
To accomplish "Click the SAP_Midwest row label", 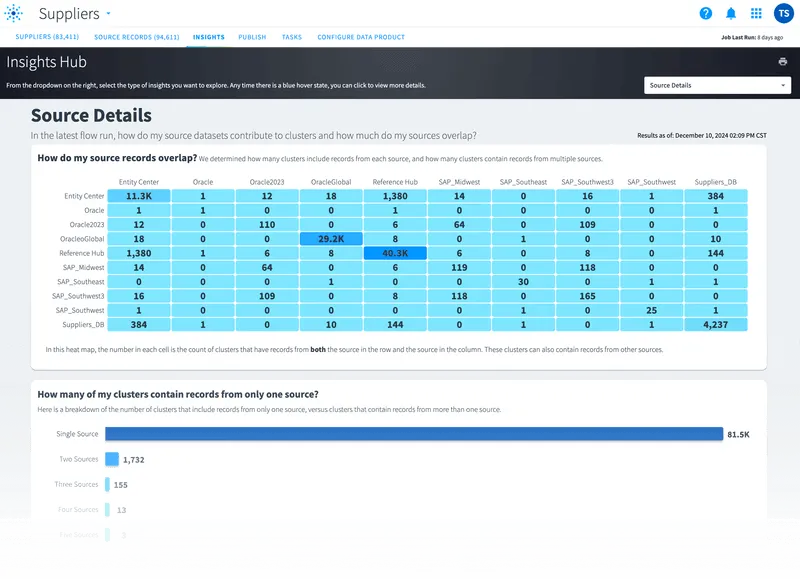I will click(83, 267).
